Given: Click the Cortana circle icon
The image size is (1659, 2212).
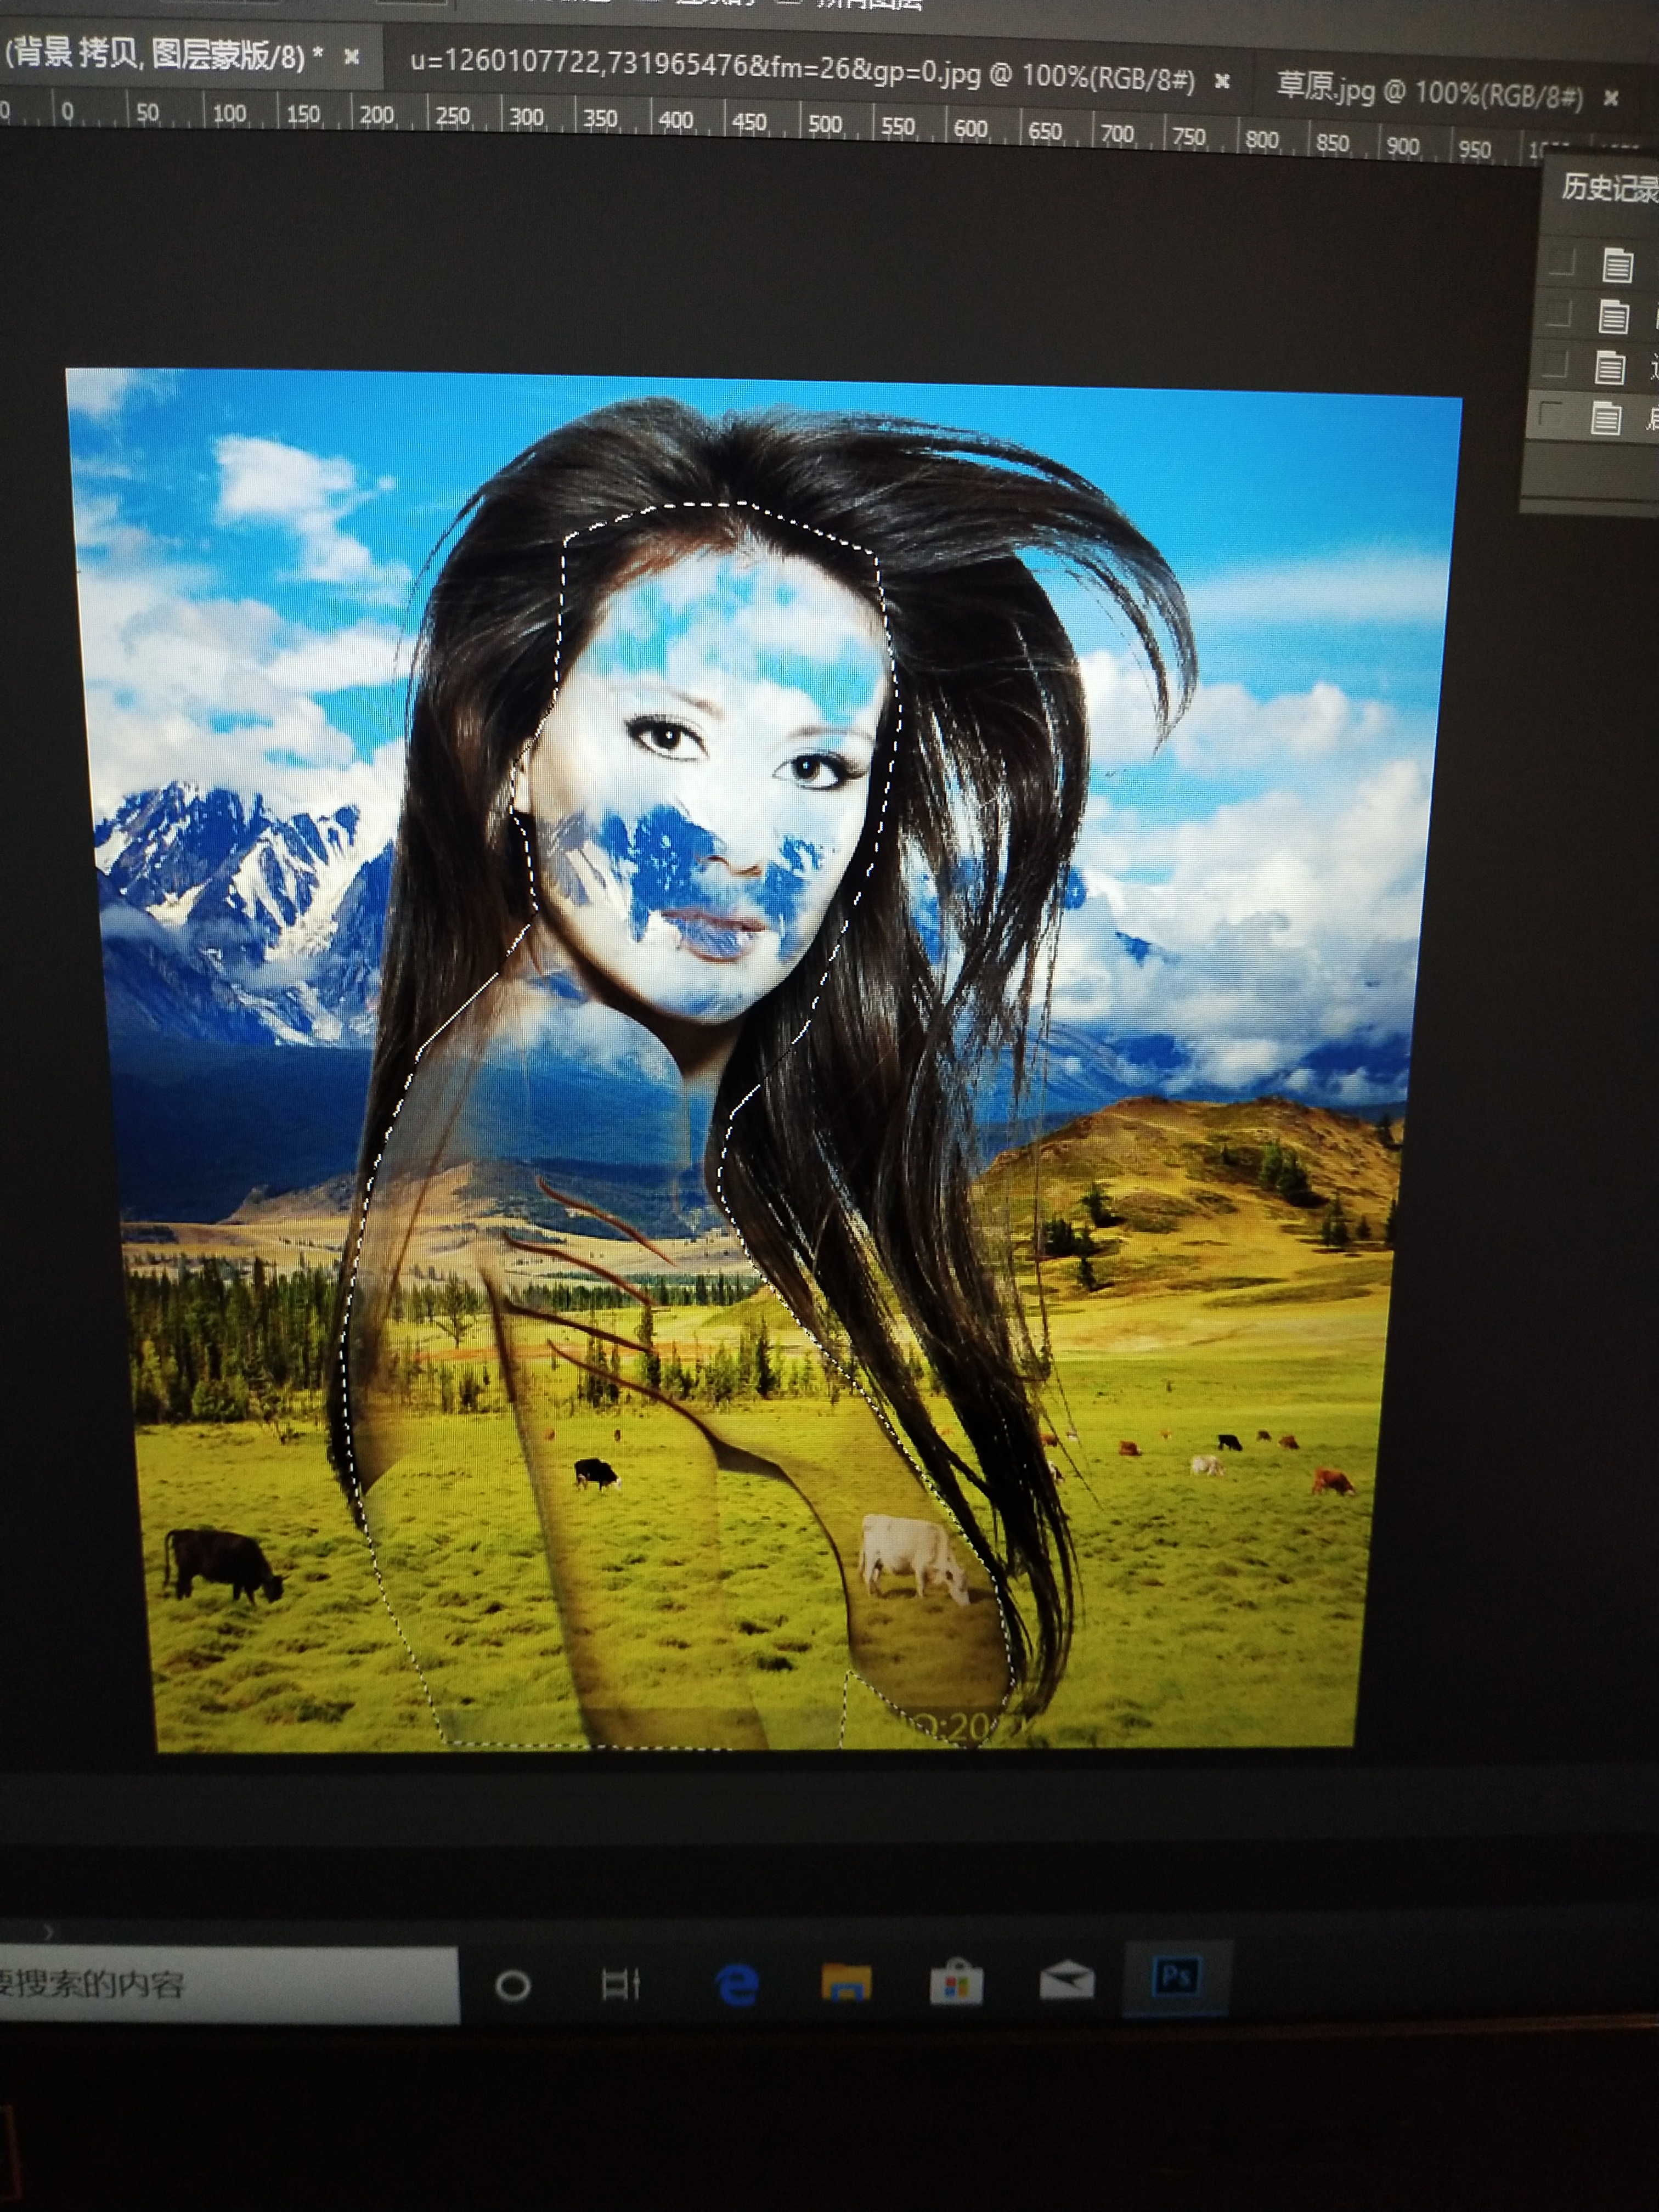Looking at the screenshot, I should [513, 1985].
